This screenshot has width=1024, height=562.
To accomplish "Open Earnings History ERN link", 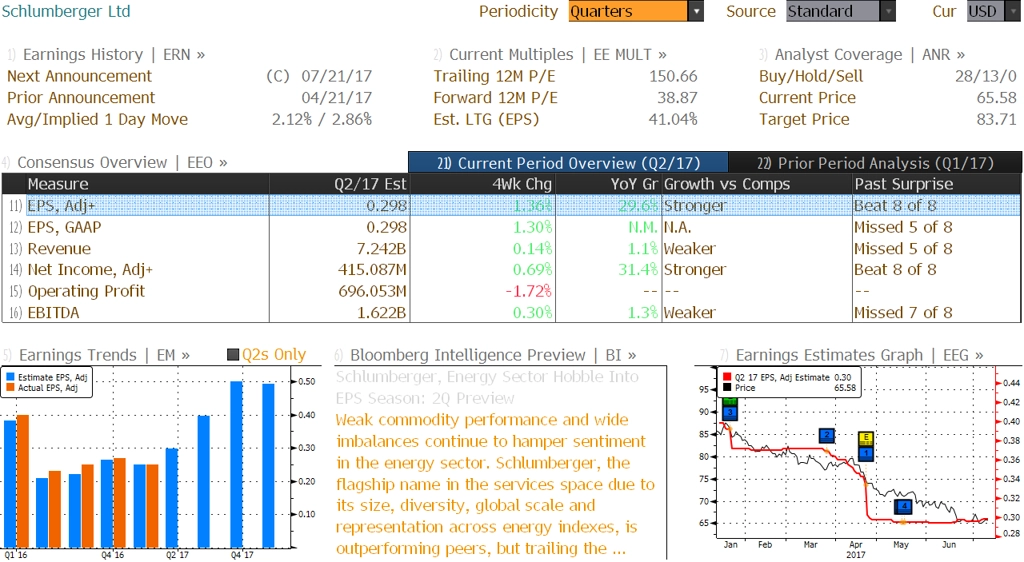I will click(x=113, y=54).
